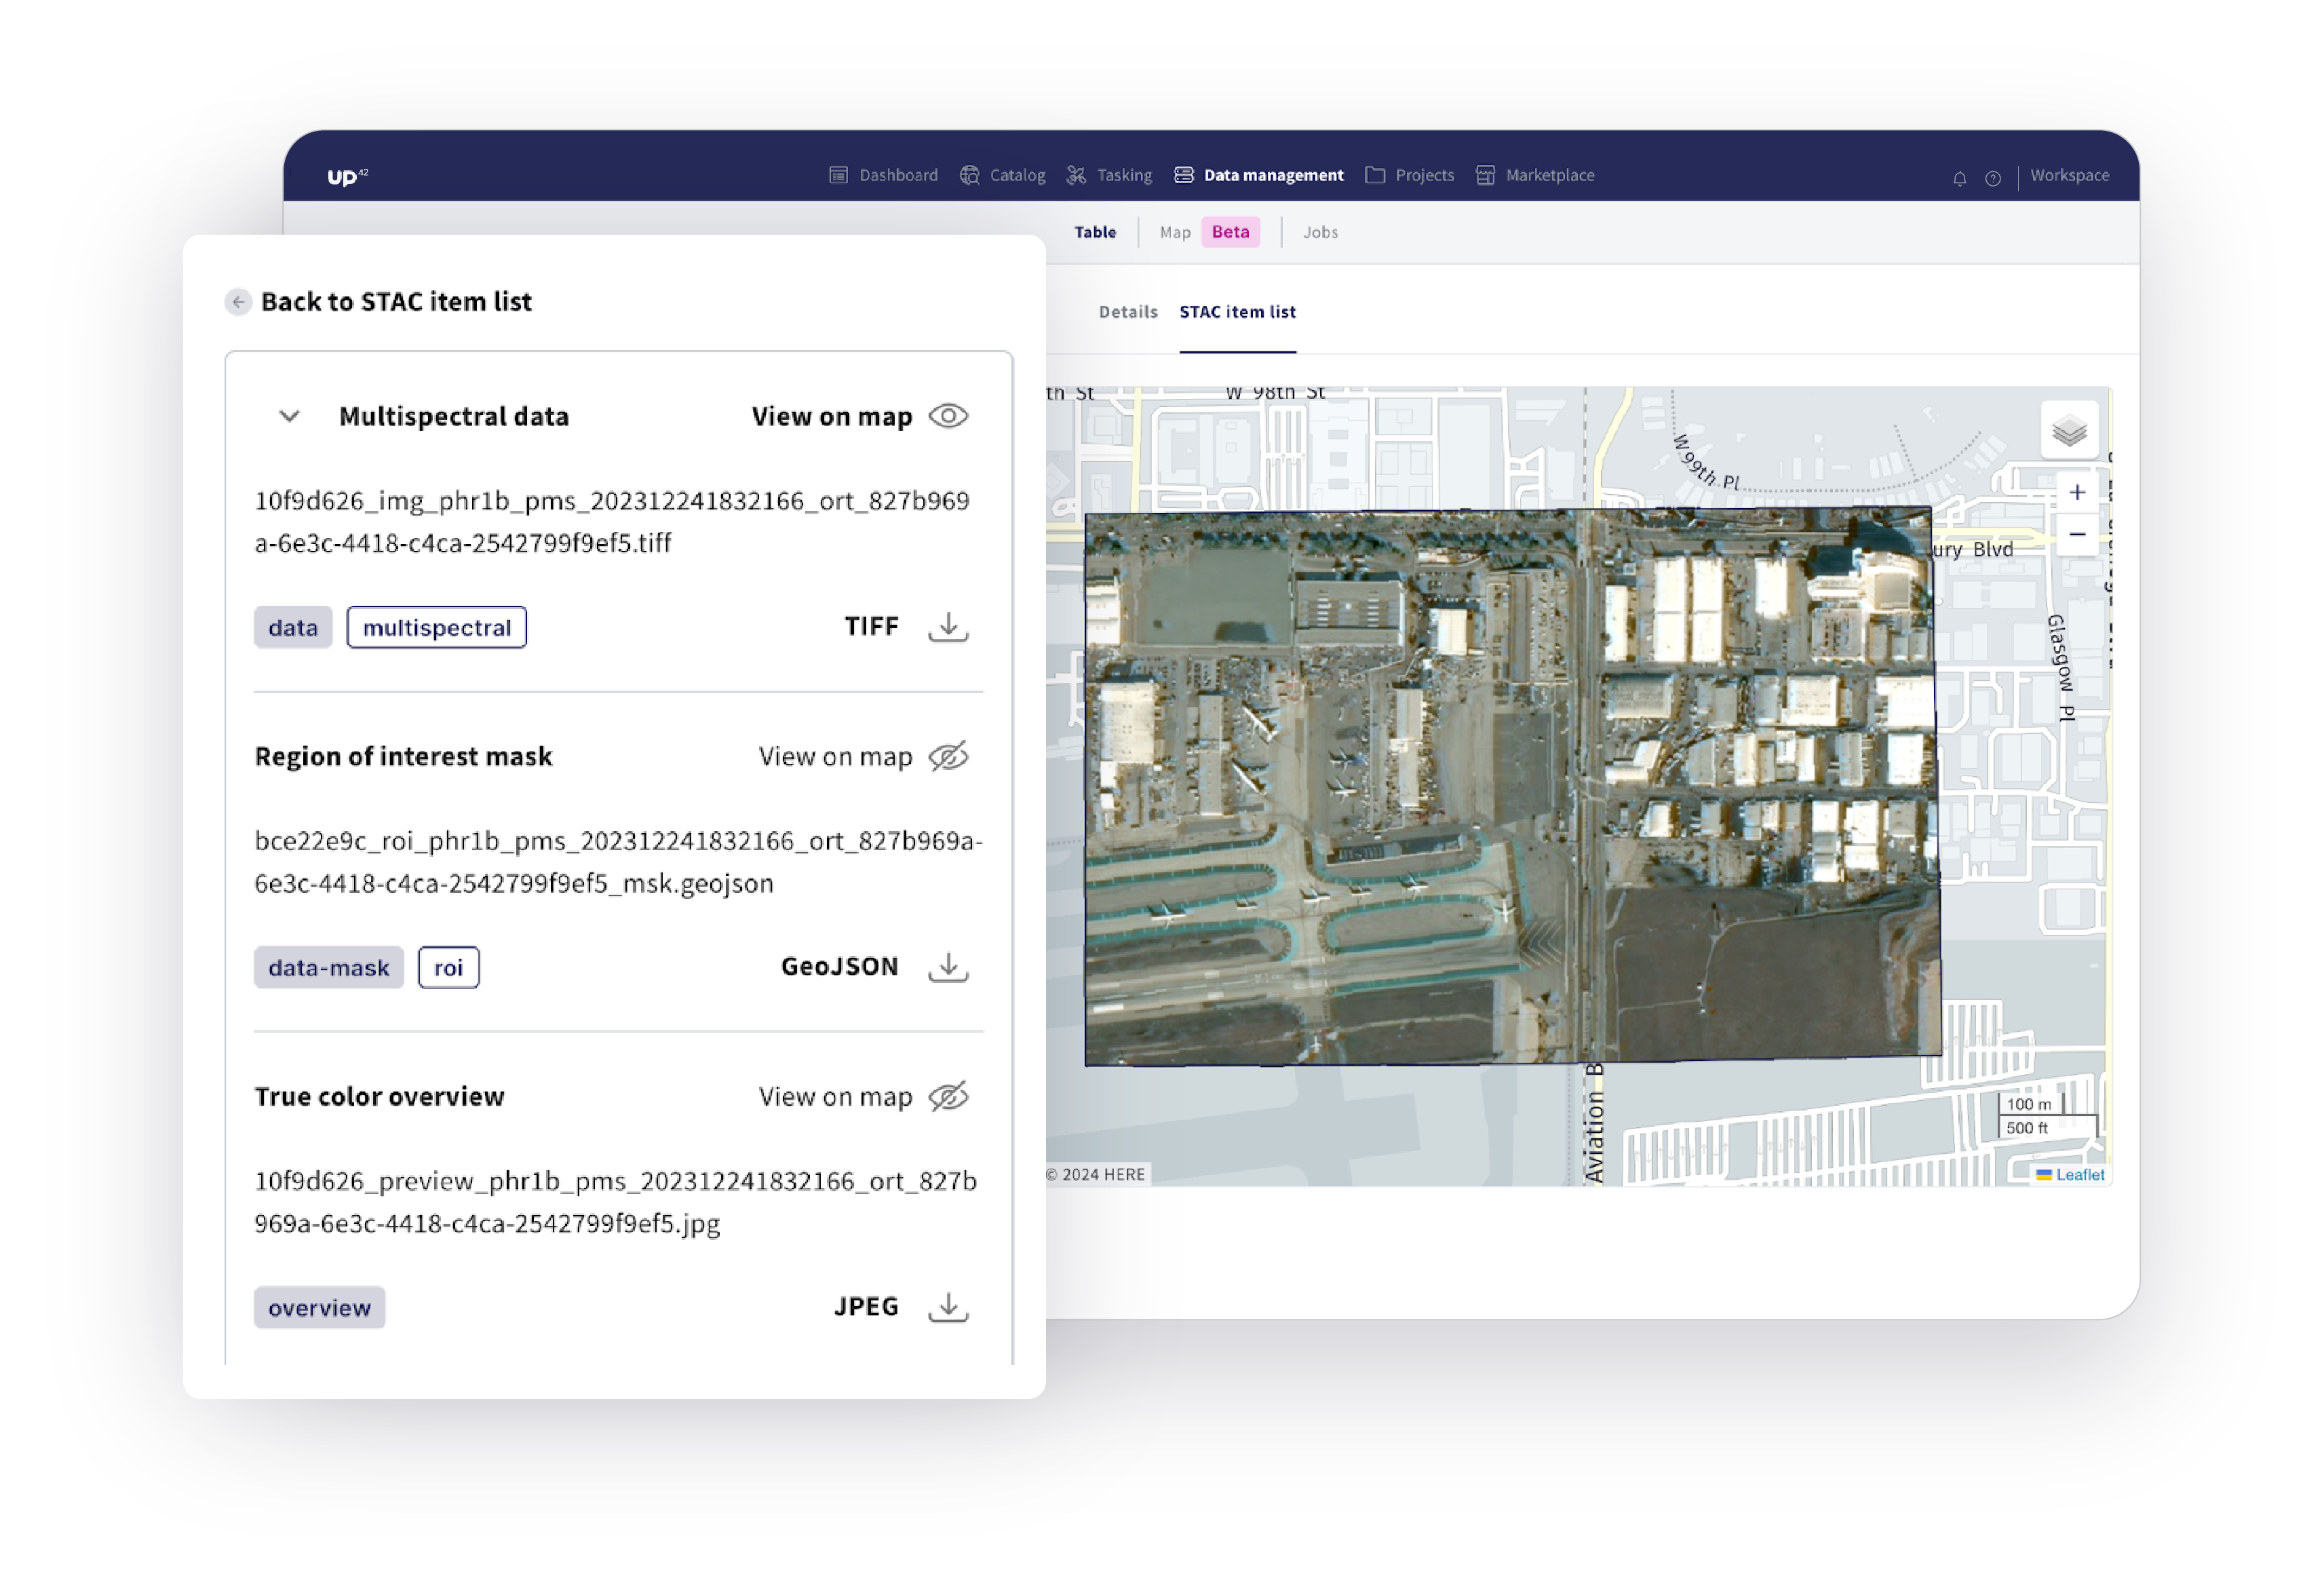Click the Beta badge
Image resolution: width=2324 pixels, height=1582 pixels.
pyautogui.click(x=1230, y=232)
